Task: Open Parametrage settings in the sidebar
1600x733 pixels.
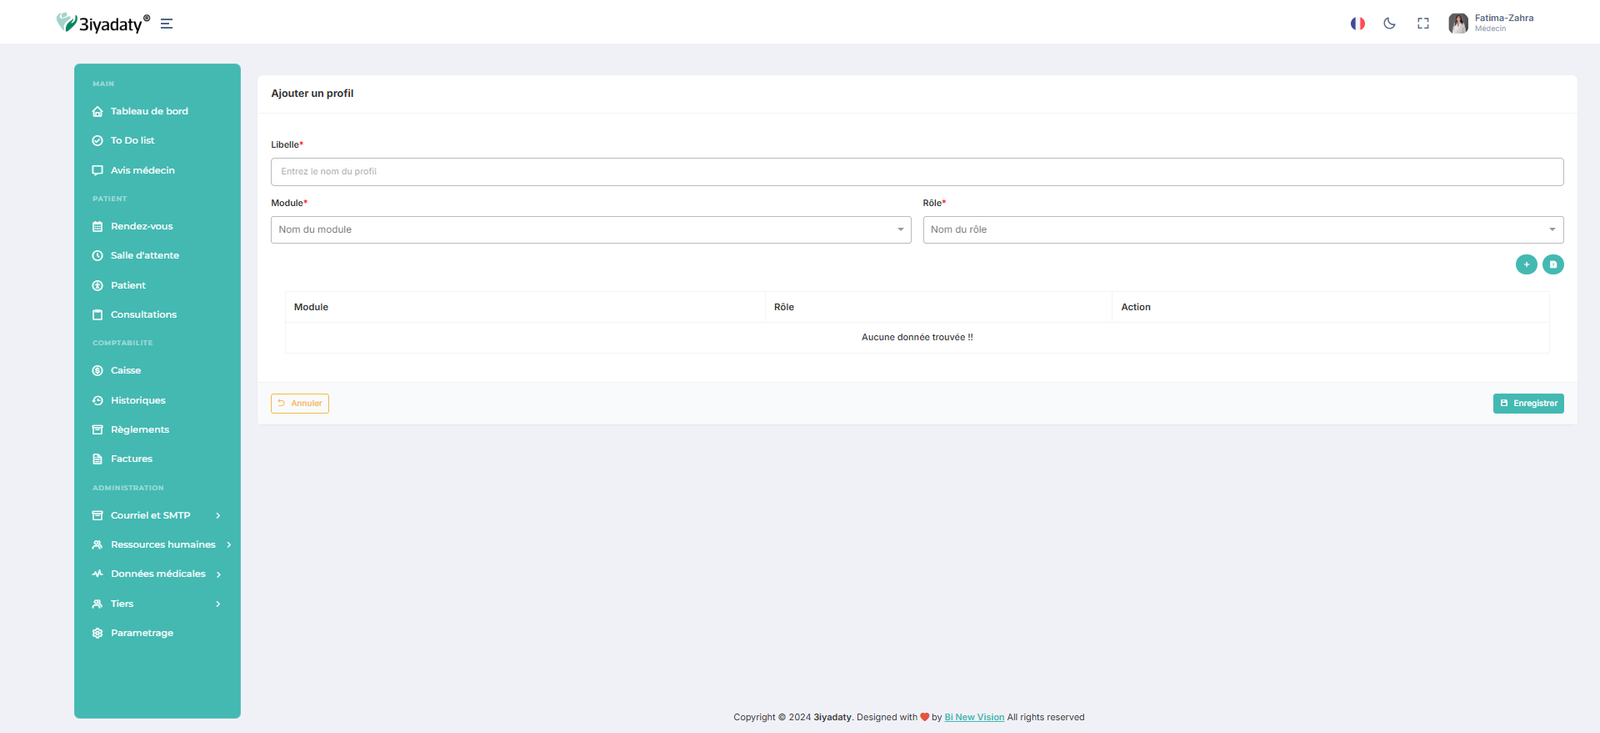Action: tap(141, 633)
